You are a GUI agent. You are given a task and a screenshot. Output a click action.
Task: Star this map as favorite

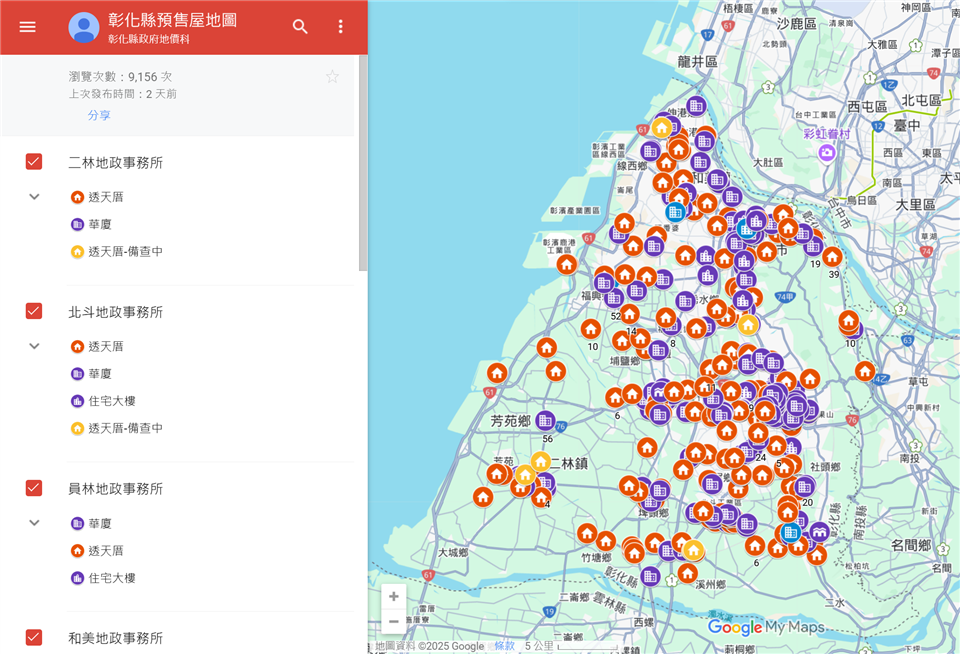tap(332, 77)
